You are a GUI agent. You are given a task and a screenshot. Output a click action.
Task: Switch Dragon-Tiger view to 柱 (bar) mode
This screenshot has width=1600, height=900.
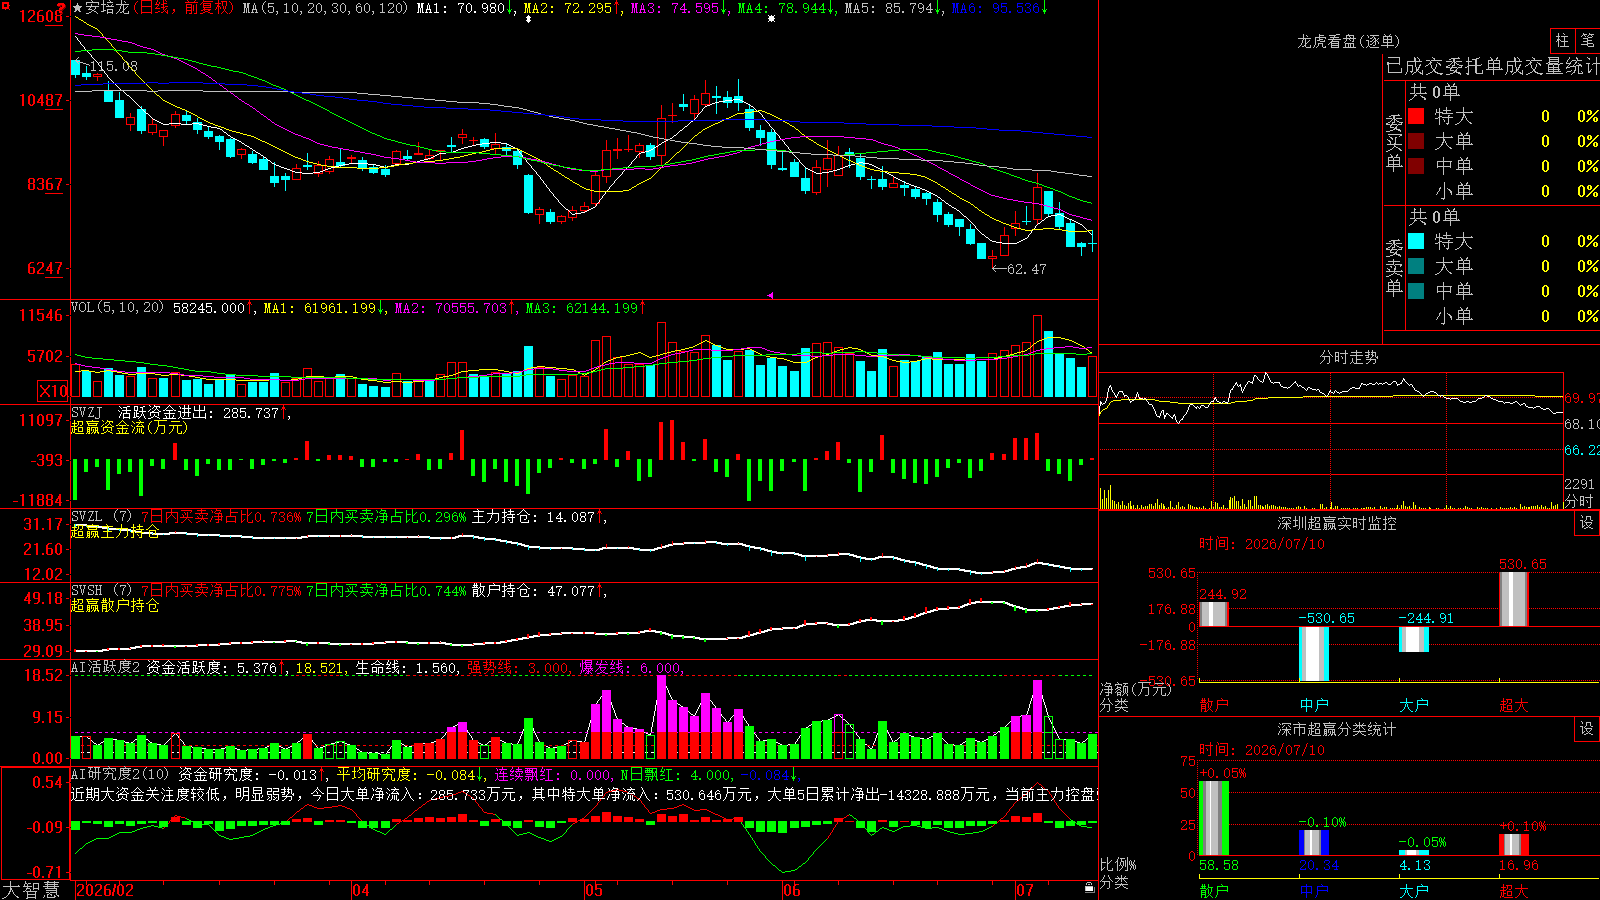click(1562, 40)
